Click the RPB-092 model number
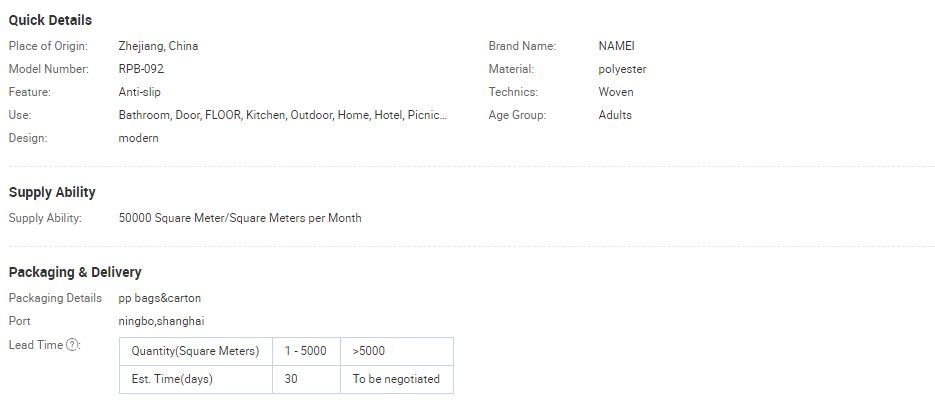This screenshot has width=935, height=411. [x=141, y=69]
